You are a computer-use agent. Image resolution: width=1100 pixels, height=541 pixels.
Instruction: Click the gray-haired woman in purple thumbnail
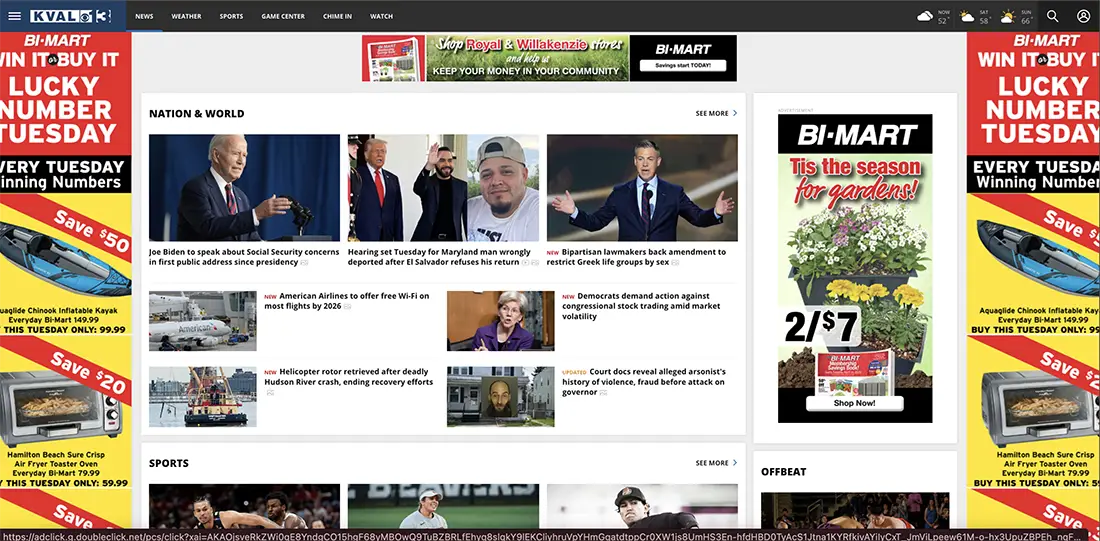pyautogui.click(x=500, y=321)
